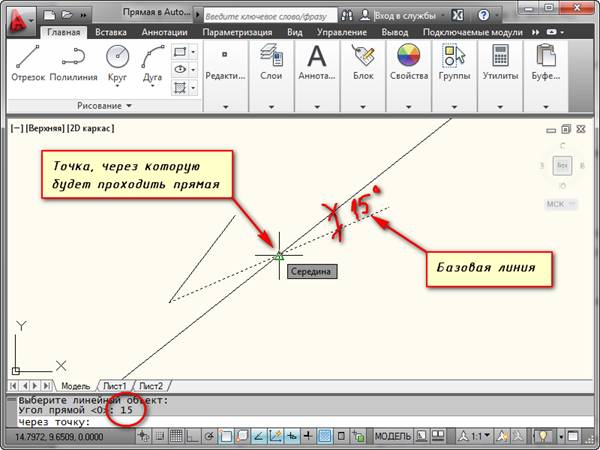Select the ellipse draw tool icon
Viewport: 600px width, 450px height.
pos(180,70)
